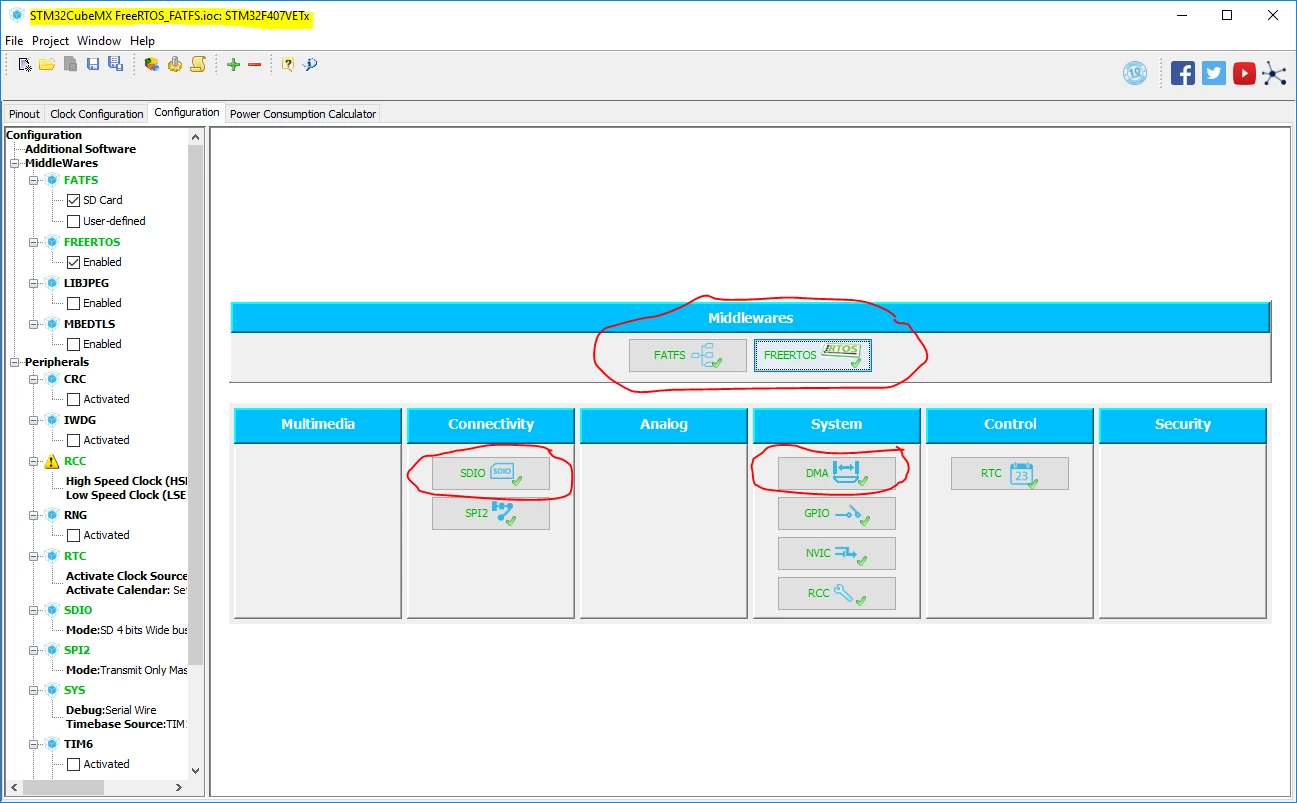The width and height of the screenshot is (1297, 803).
Task: Check the FATFS User-defined checkbox
Action: point(73,221)
